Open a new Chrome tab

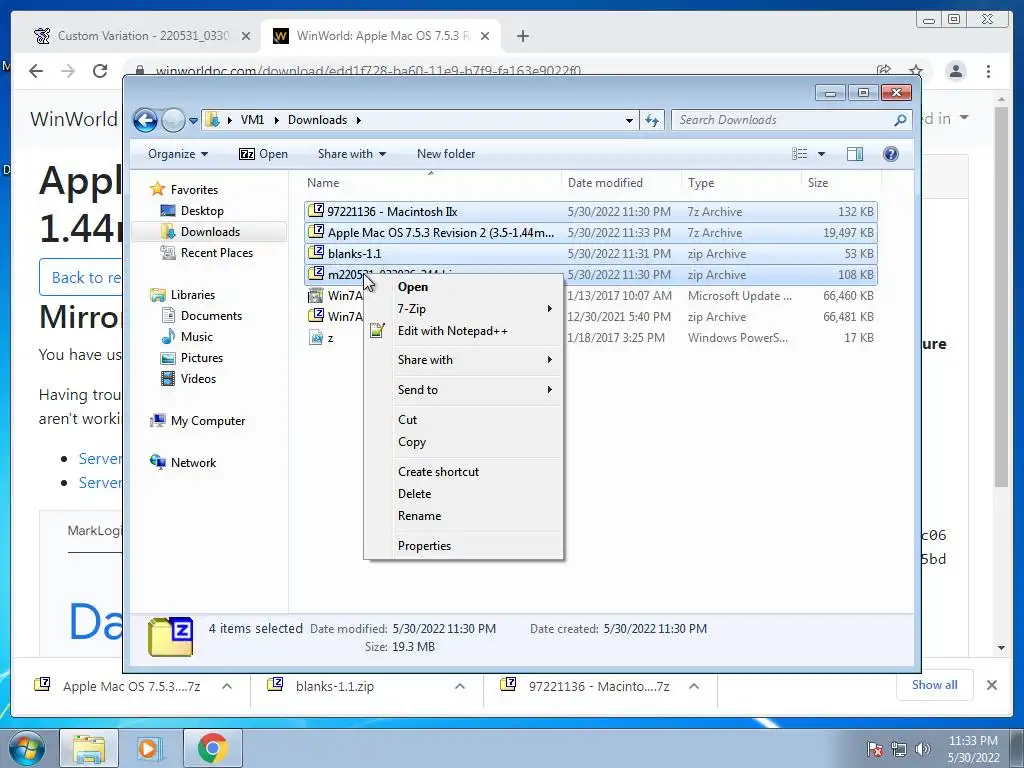522,37
